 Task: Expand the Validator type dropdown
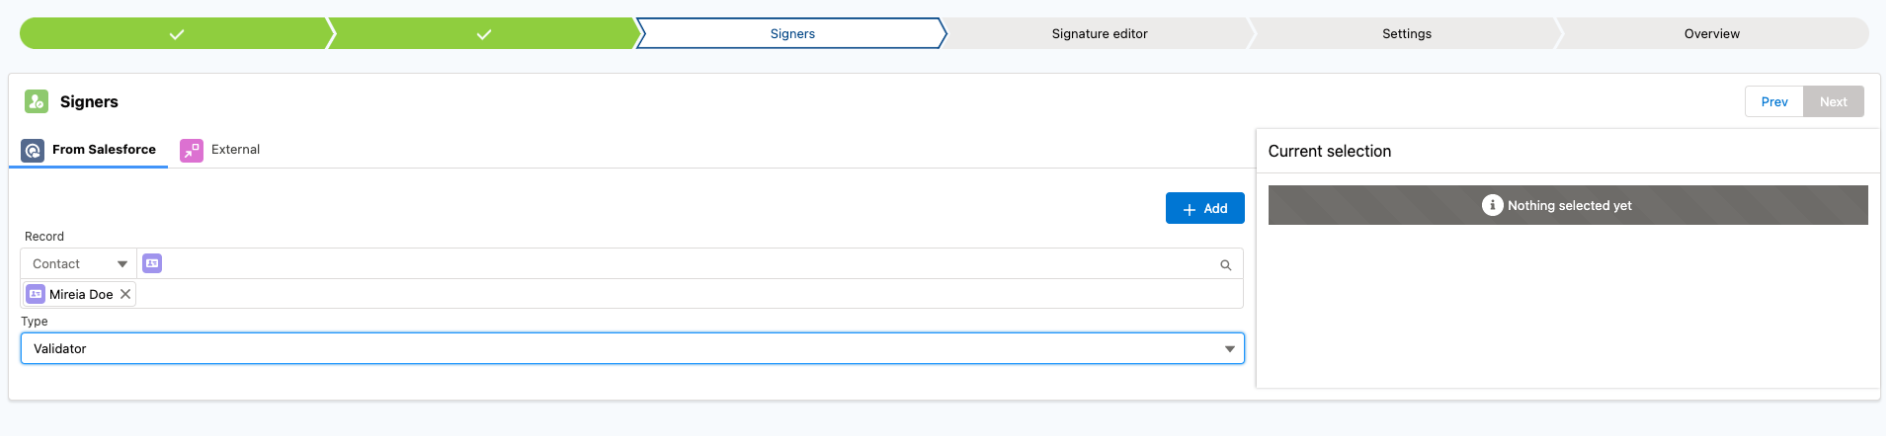(632, 348)
